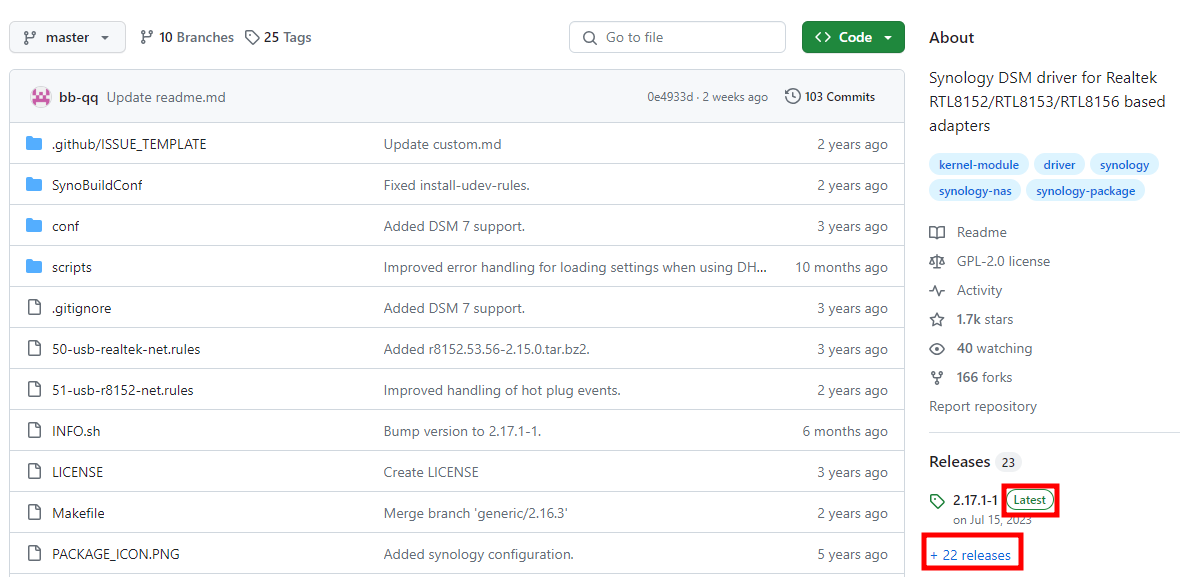Open the PACKAGE_ICON.PNG file
The image size is (1180, 577).
pyautogui.click(x=116, y=554)
